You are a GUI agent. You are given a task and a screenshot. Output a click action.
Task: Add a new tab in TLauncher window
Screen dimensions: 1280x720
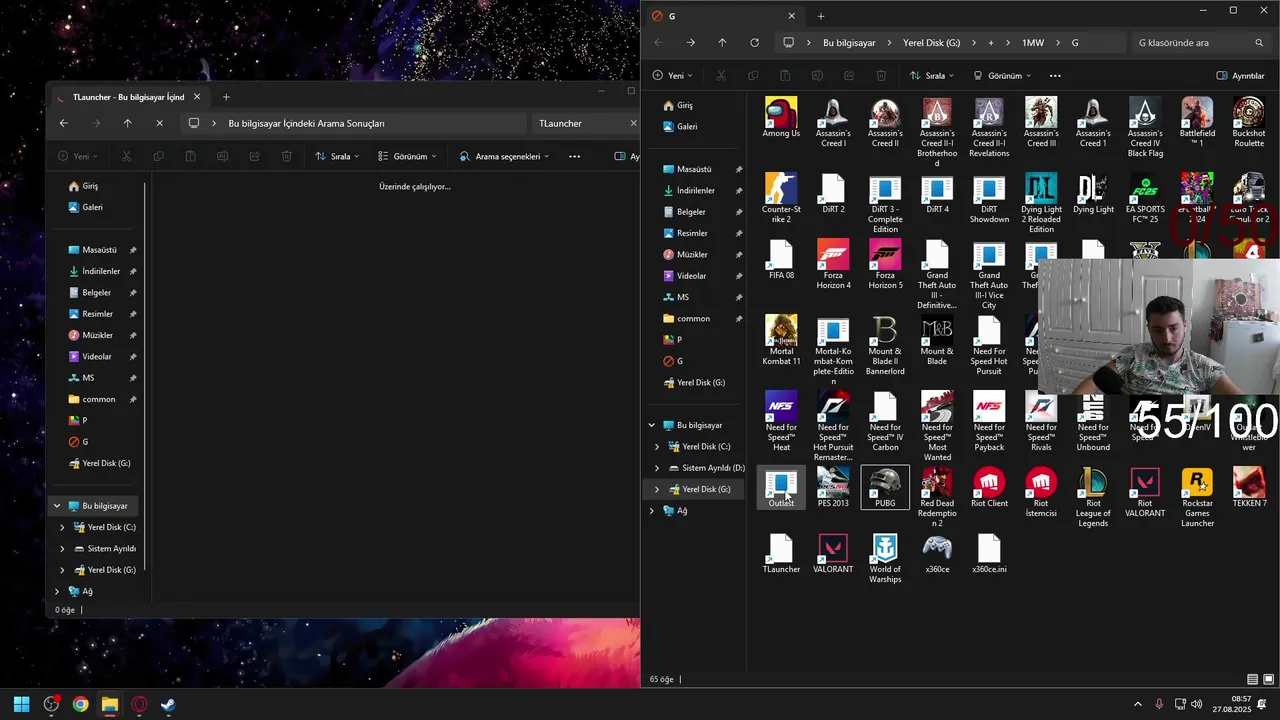pos(226,97)
